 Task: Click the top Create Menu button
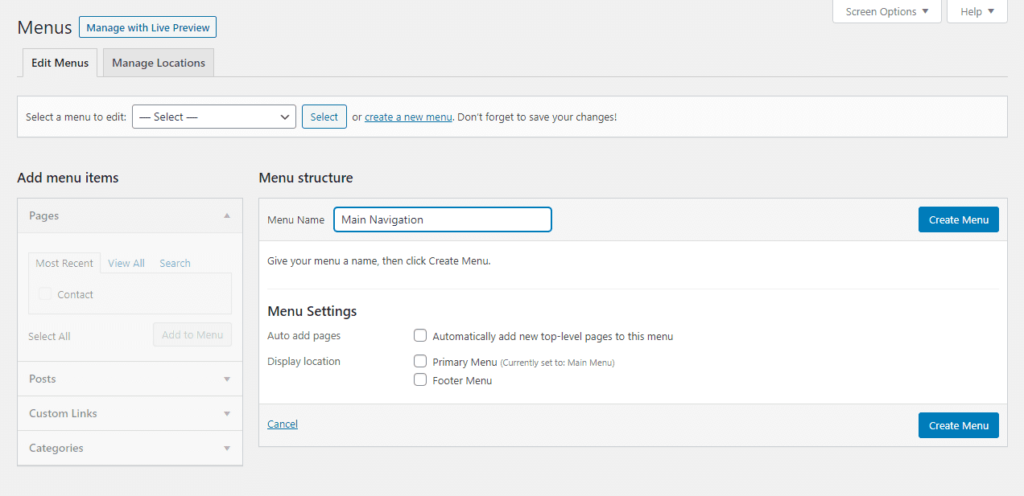pos(958,220)
